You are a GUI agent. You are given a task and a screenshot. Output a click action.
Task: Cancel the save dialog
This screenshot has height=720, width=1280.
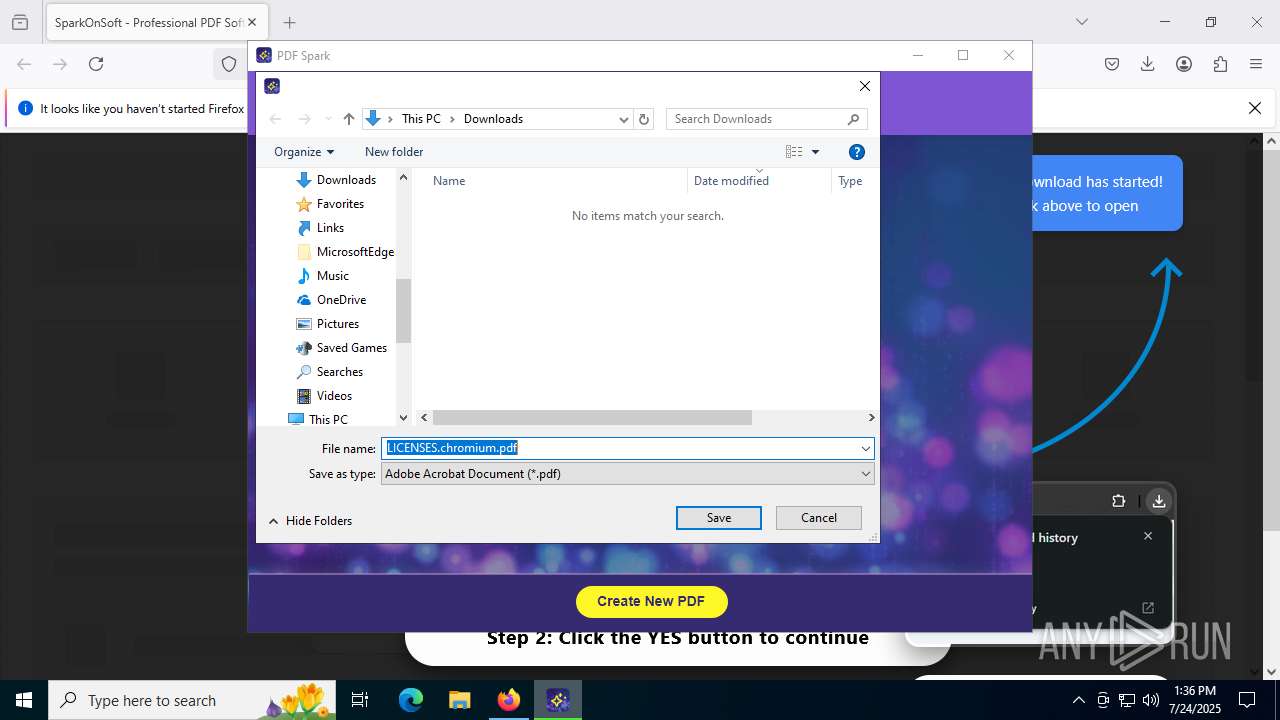point(818,518)
